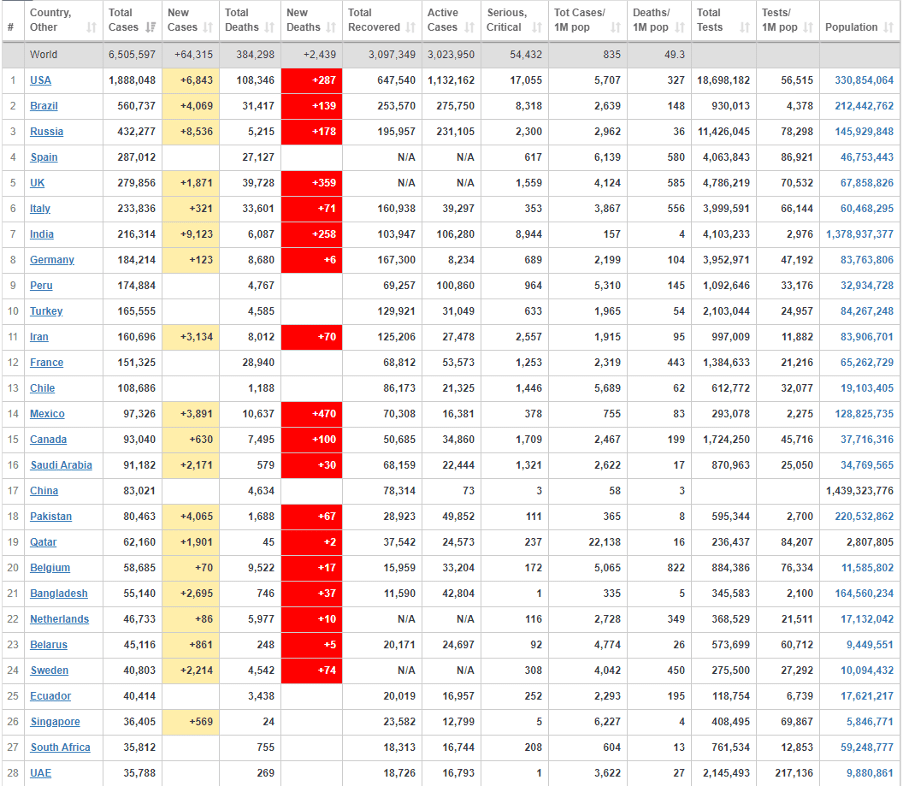Sort by Tot Cases/1M pop arrow icon
The width and height of the screenshot is (902, 786).
[x=616, y=27]
